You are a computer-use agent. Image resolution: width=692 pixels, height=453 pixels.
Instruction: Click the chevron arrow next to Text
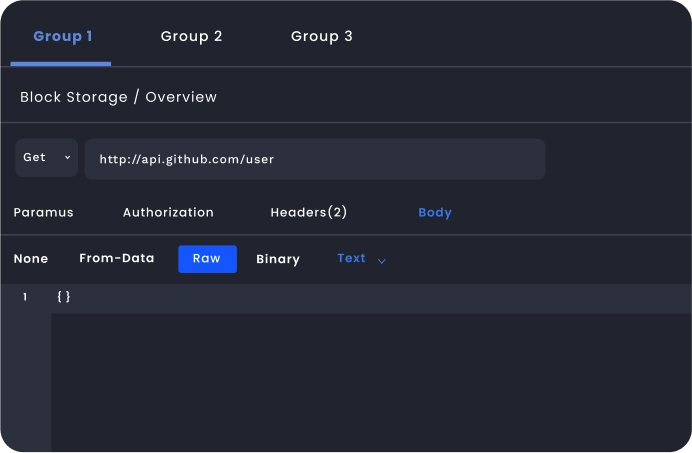tap(381, 260)
